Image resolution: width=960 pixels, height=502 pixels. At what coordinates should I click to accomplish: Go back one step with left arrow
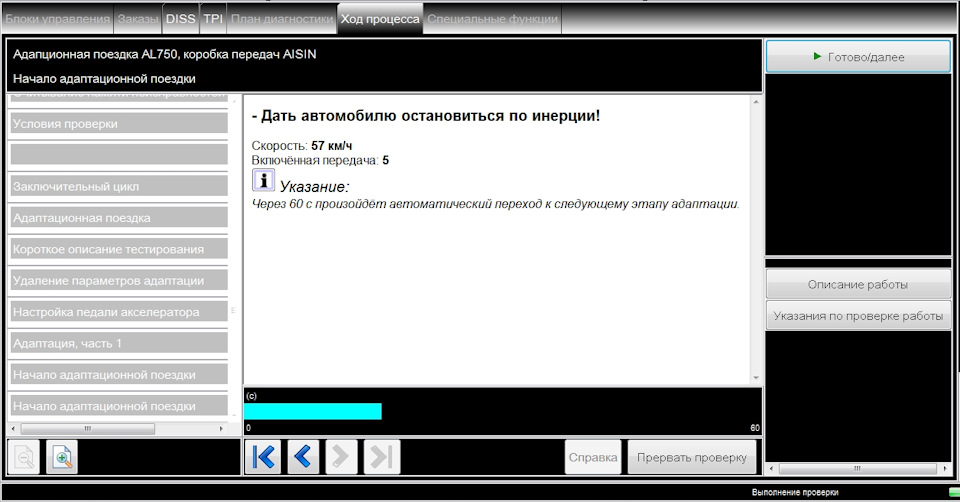tap(303, 457)
